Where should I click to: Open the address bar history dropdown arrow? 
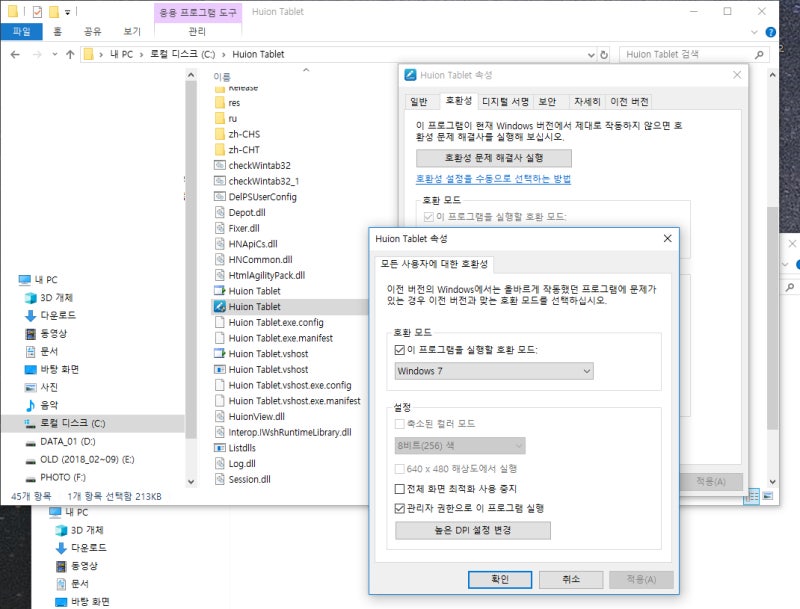coord(591,54)
